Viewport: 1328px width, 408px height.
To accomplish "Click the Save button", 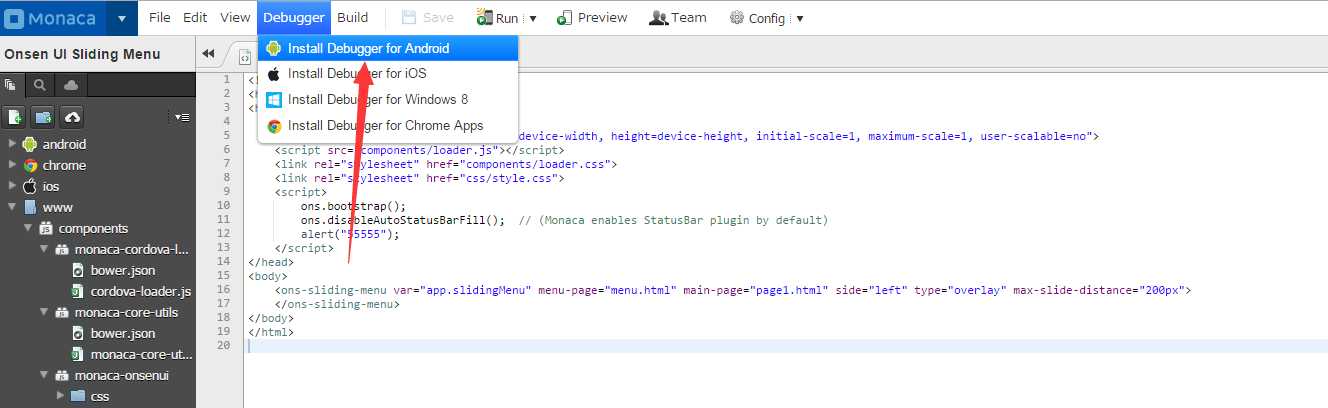I will (427, 18).
